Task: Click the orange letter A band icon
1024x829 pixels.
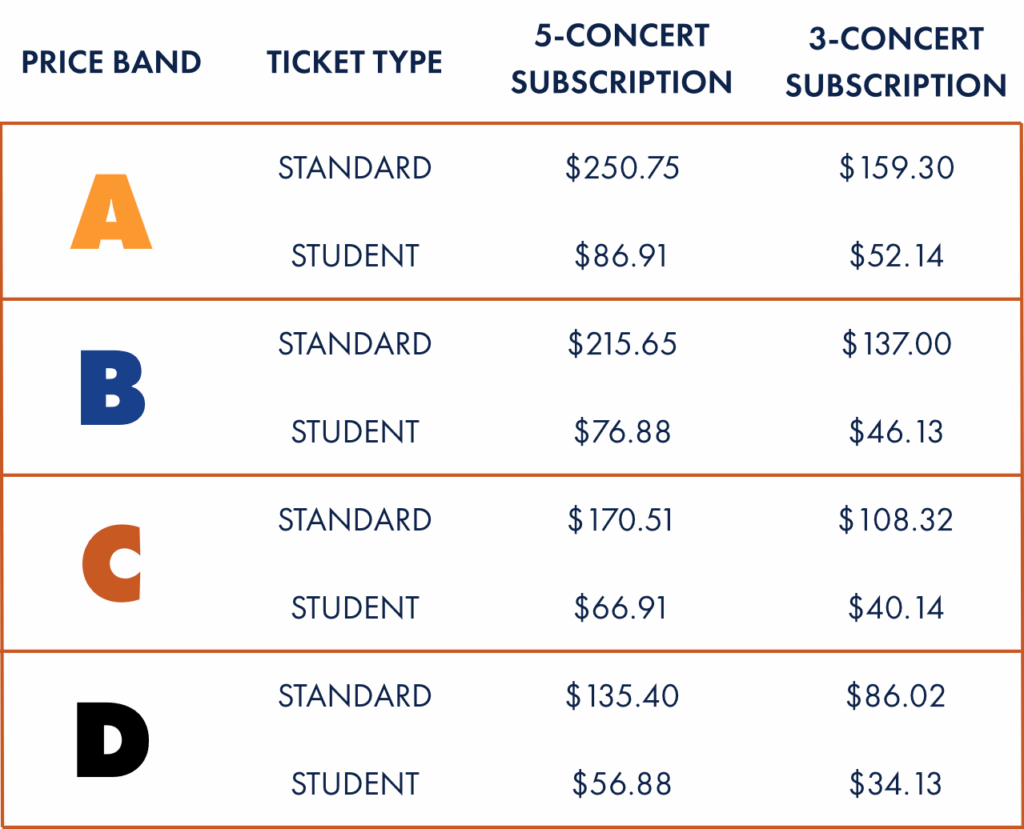Action: 111,212
